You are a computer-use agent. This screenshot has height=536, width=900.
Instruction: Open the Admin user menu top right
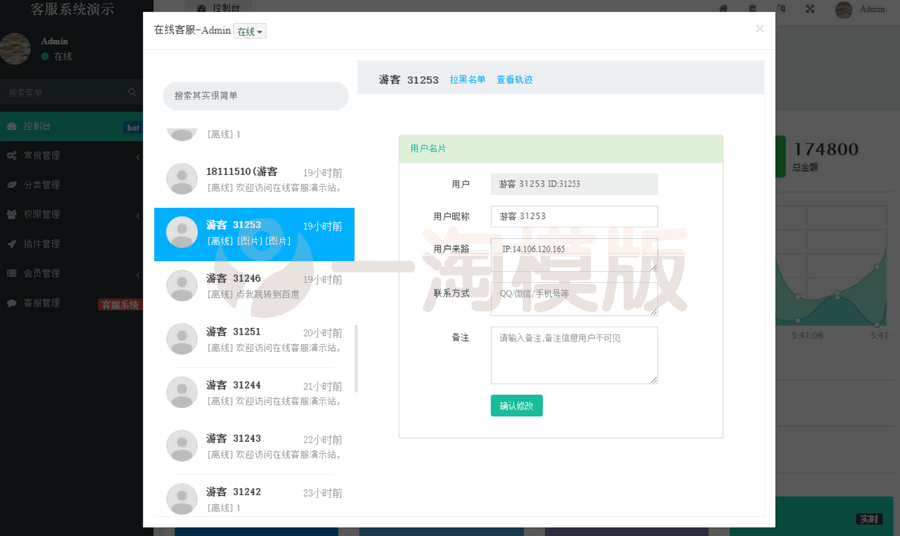coord(860,9)
